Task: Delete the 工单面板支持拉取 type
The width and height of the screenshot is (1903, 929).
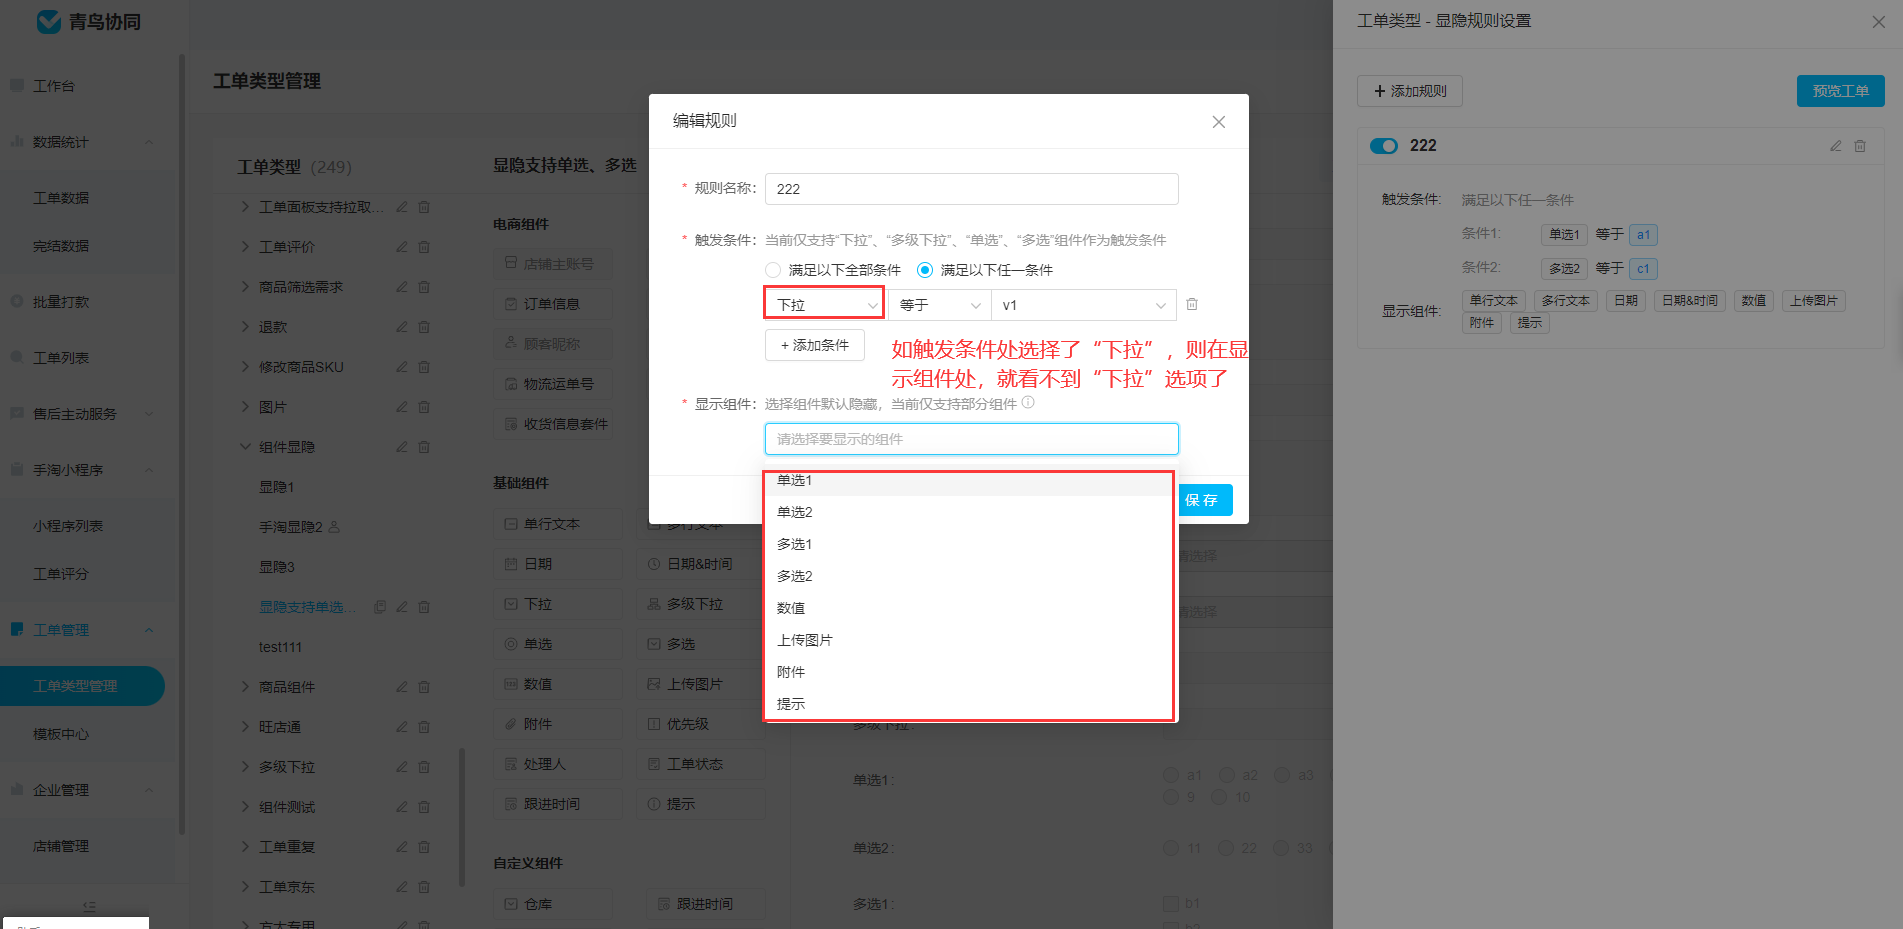Action: click(424, 207)
